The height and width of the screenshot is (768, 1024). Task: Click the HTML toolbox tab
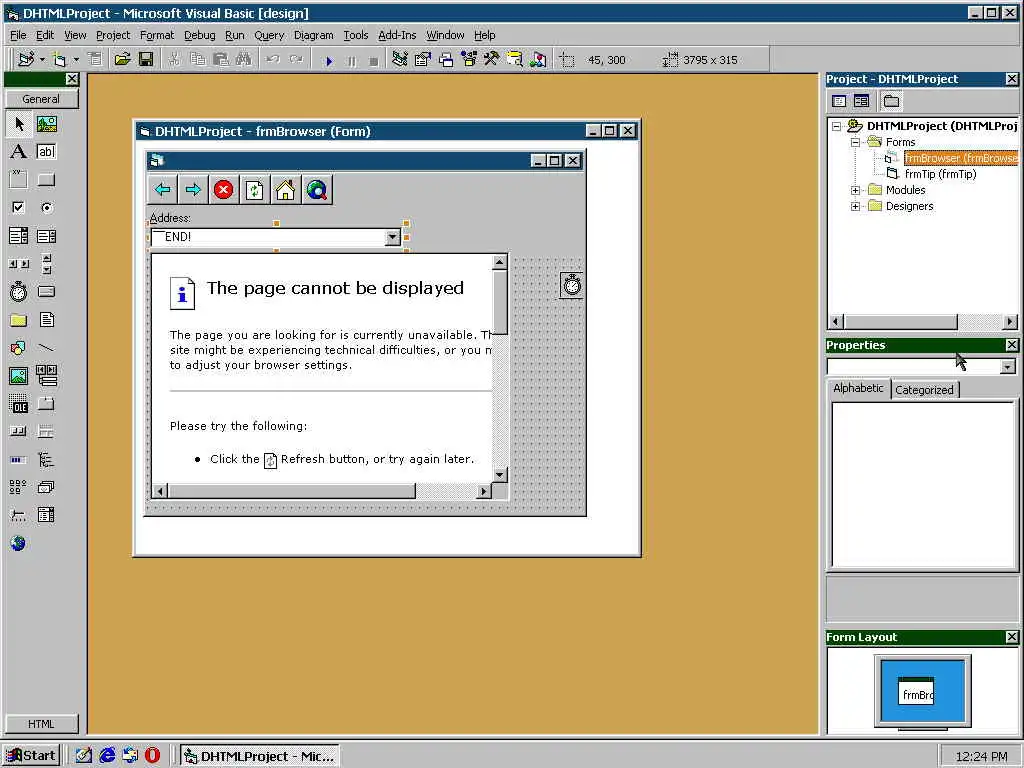41,724
